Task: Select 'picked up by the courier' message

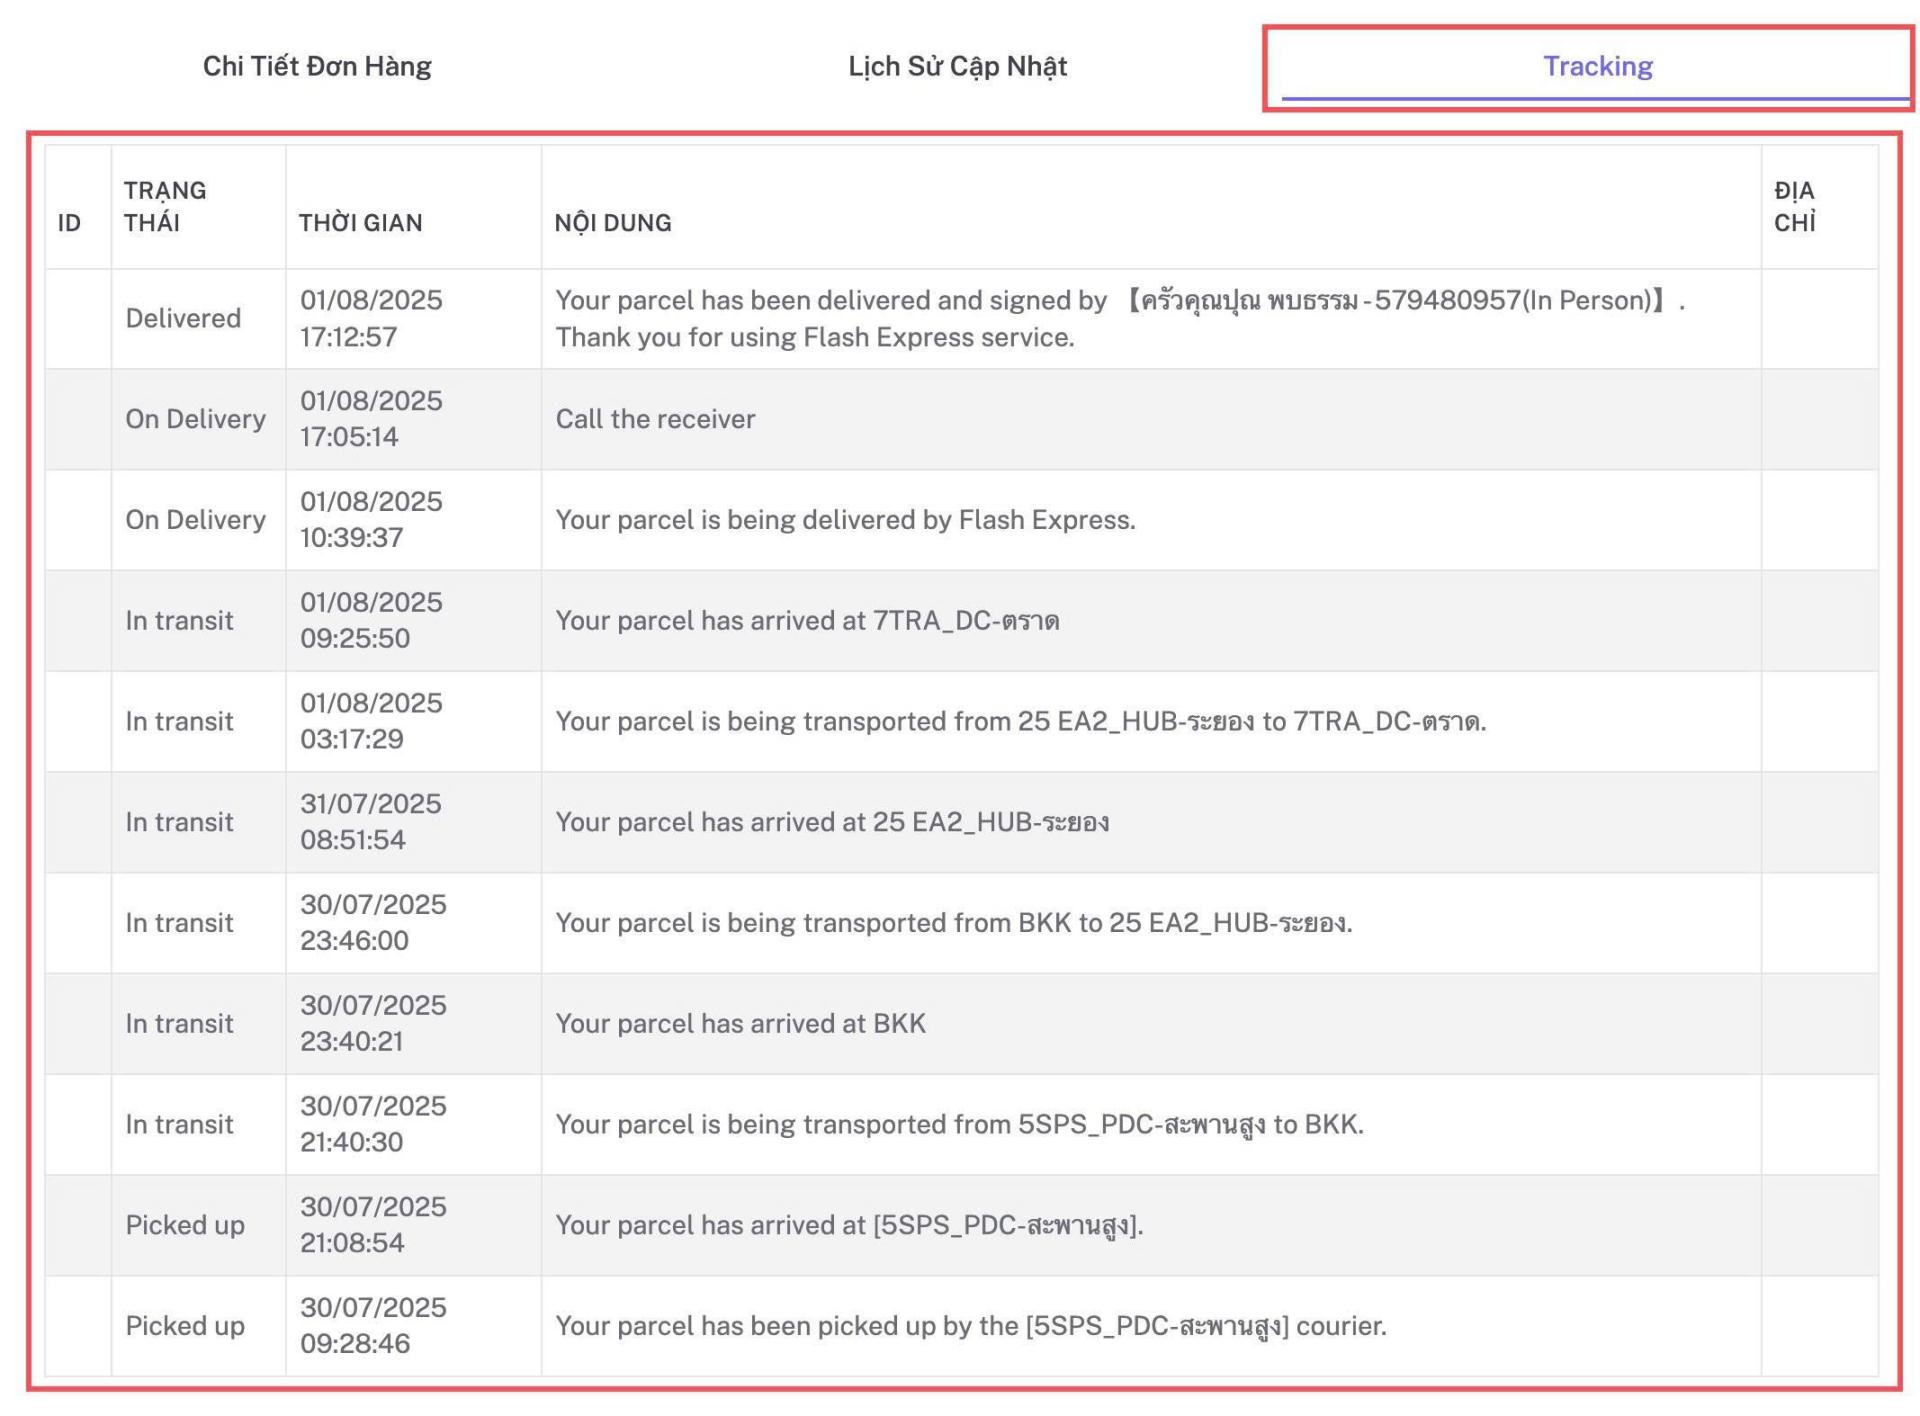Action: point(970,1326)
